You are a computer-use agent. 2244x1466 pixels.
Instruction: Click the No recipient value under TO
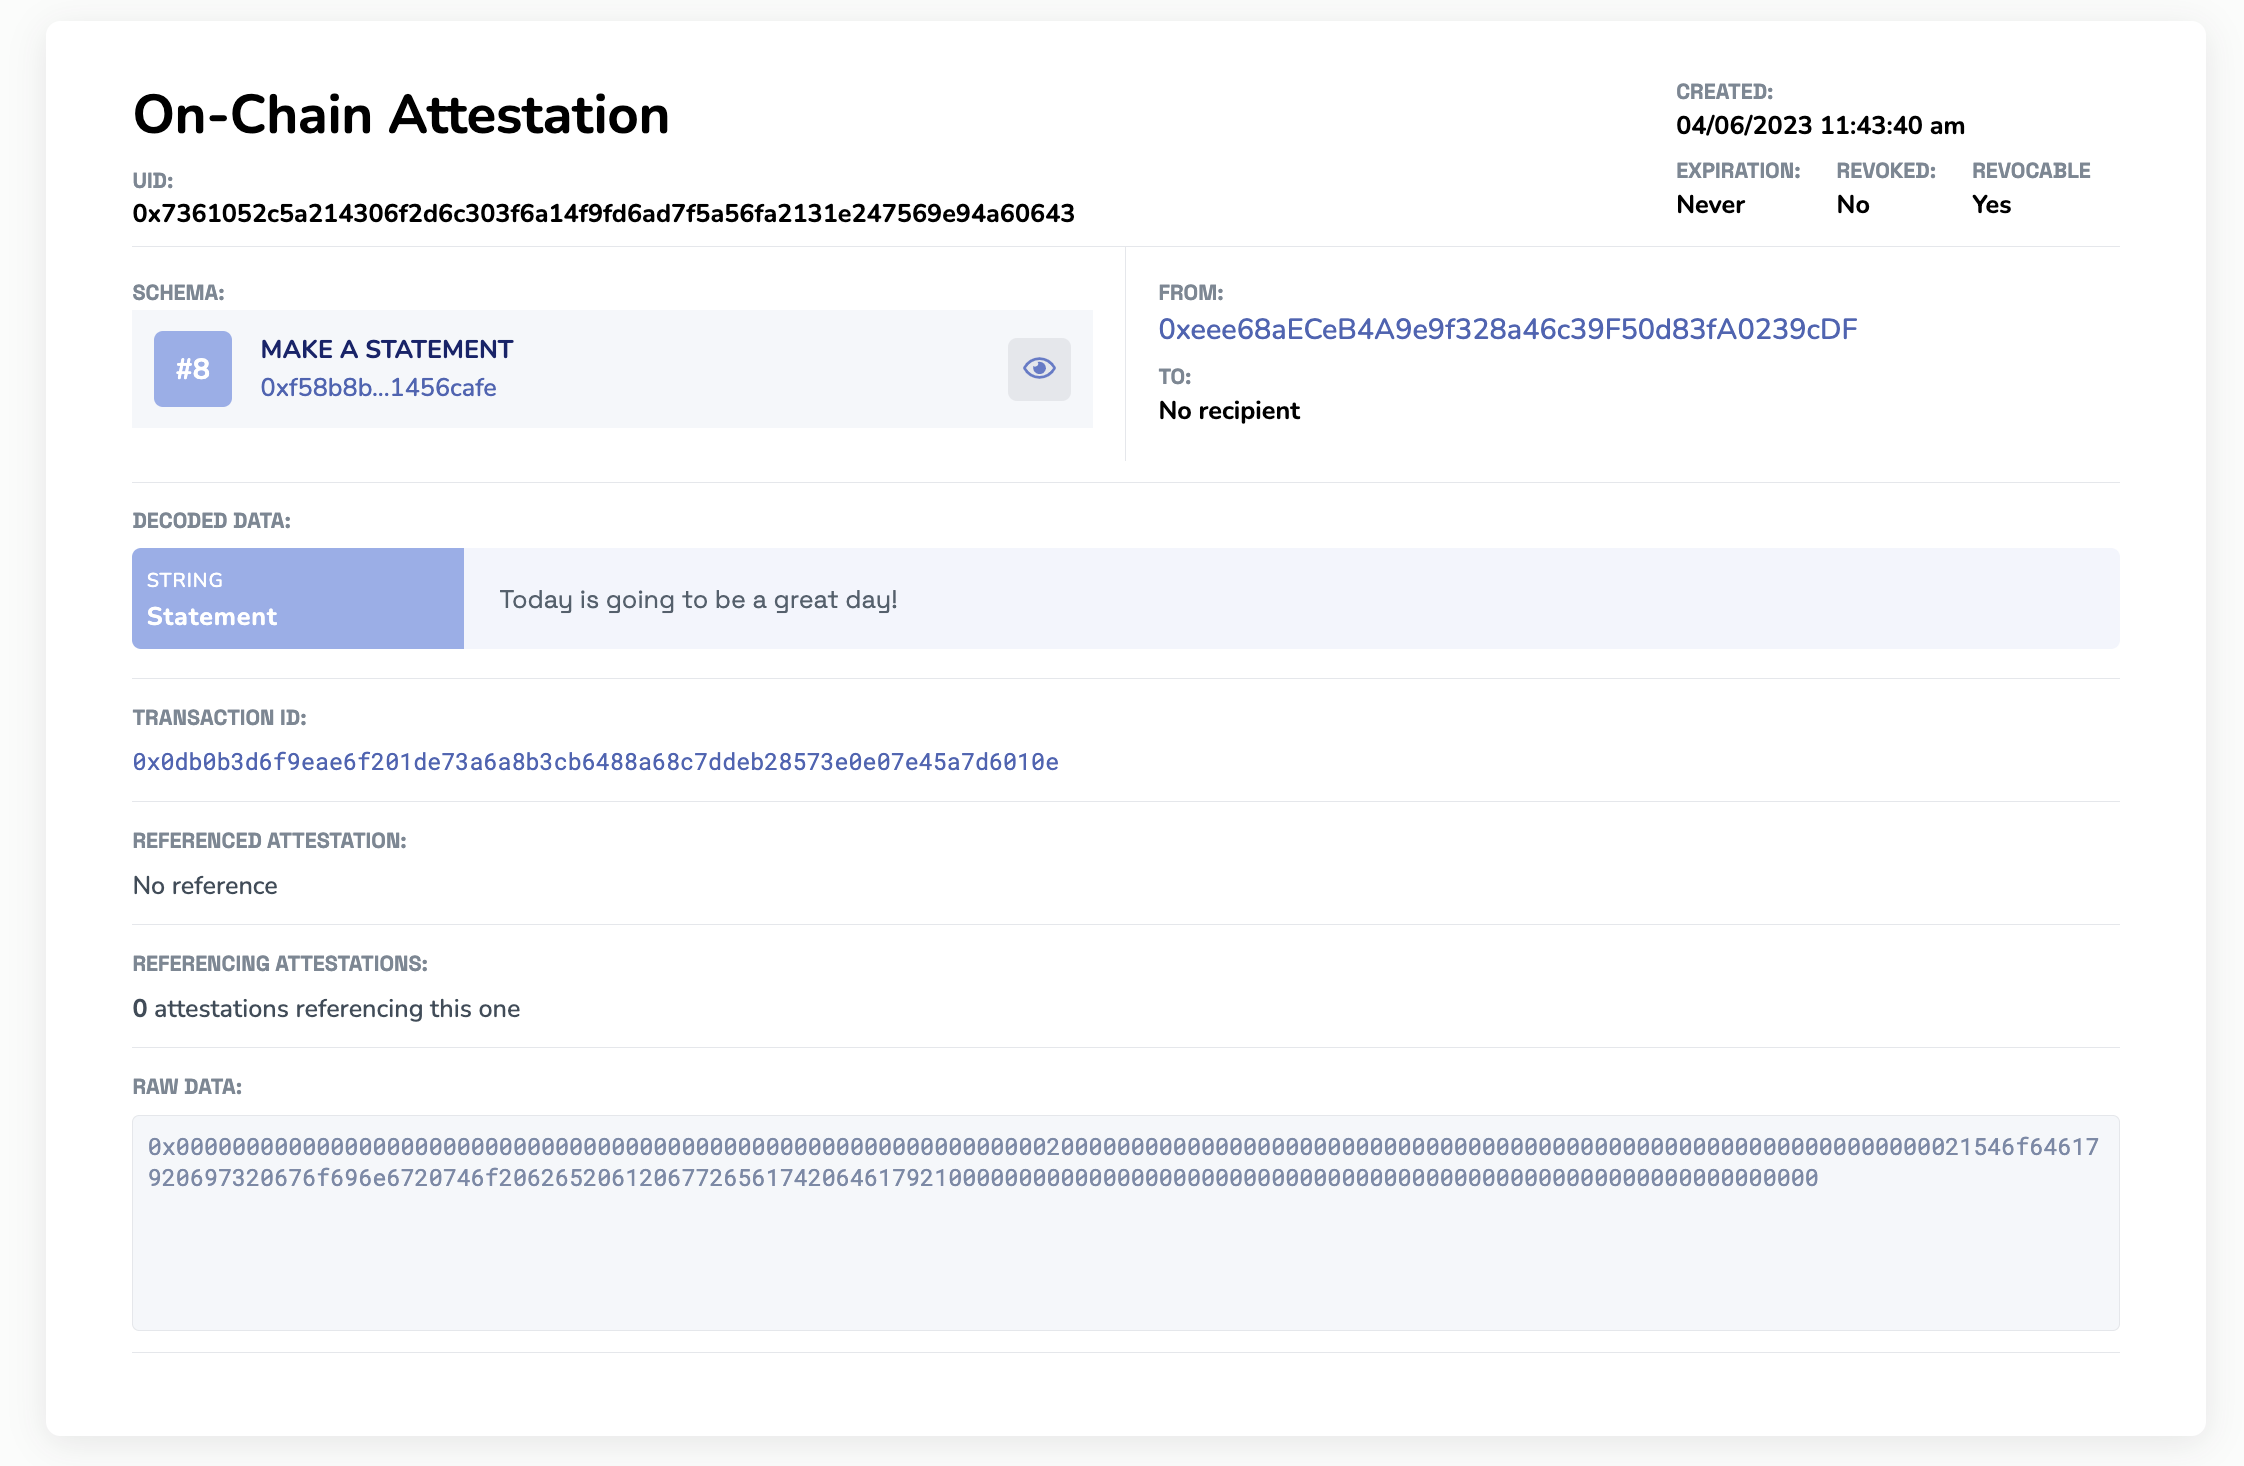pos(1229,410)
